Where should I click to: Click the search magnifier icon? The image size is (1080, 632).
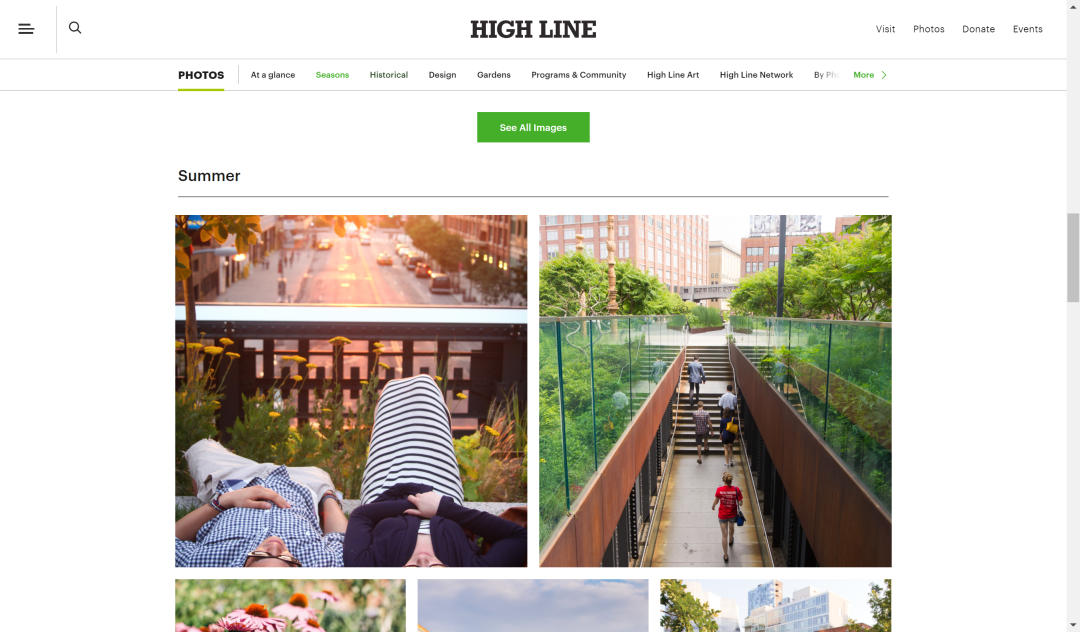[x=75, y=28]
